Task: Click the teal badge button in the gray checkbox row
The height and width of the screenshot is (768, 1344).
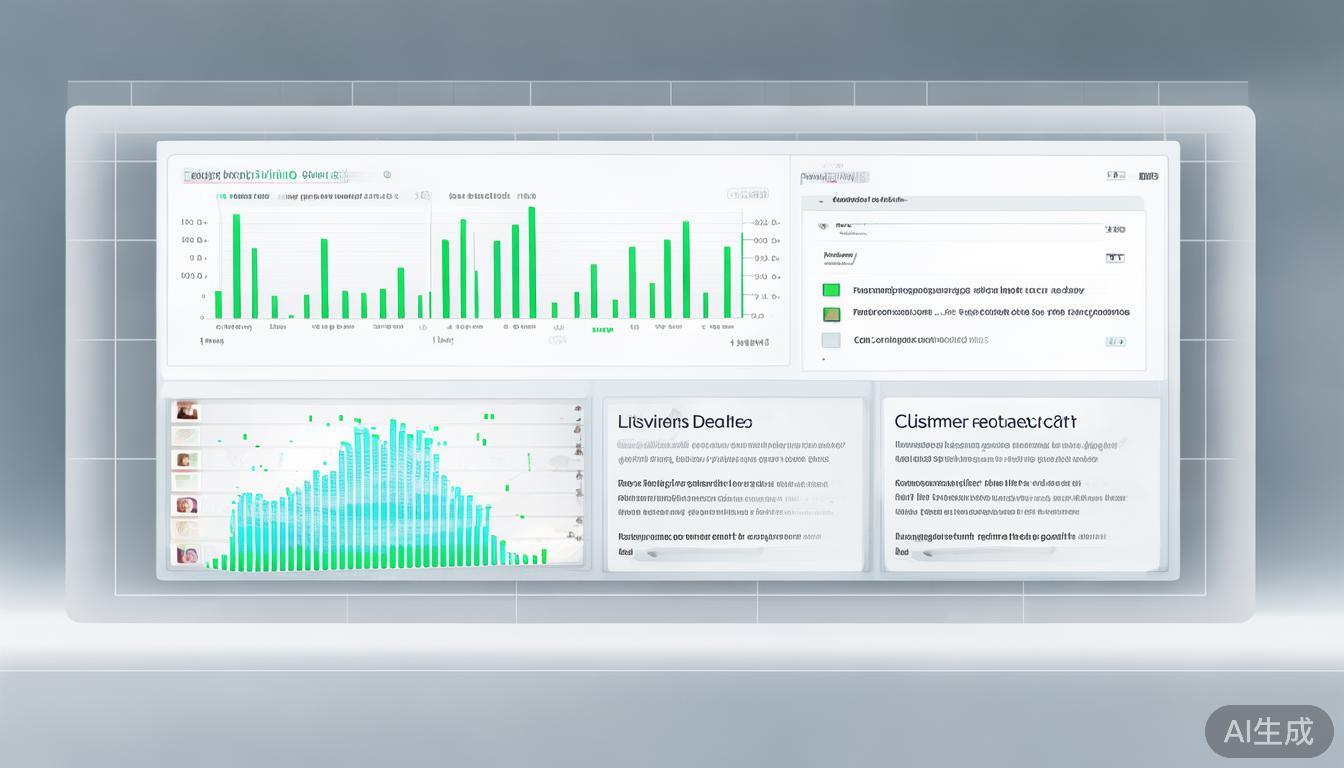Action: 1114,341
